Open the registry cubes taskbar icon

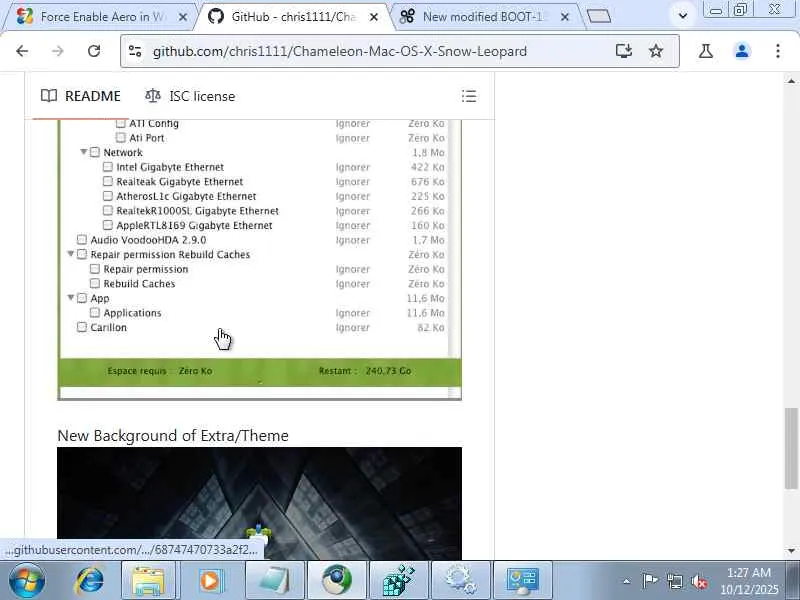398,581
